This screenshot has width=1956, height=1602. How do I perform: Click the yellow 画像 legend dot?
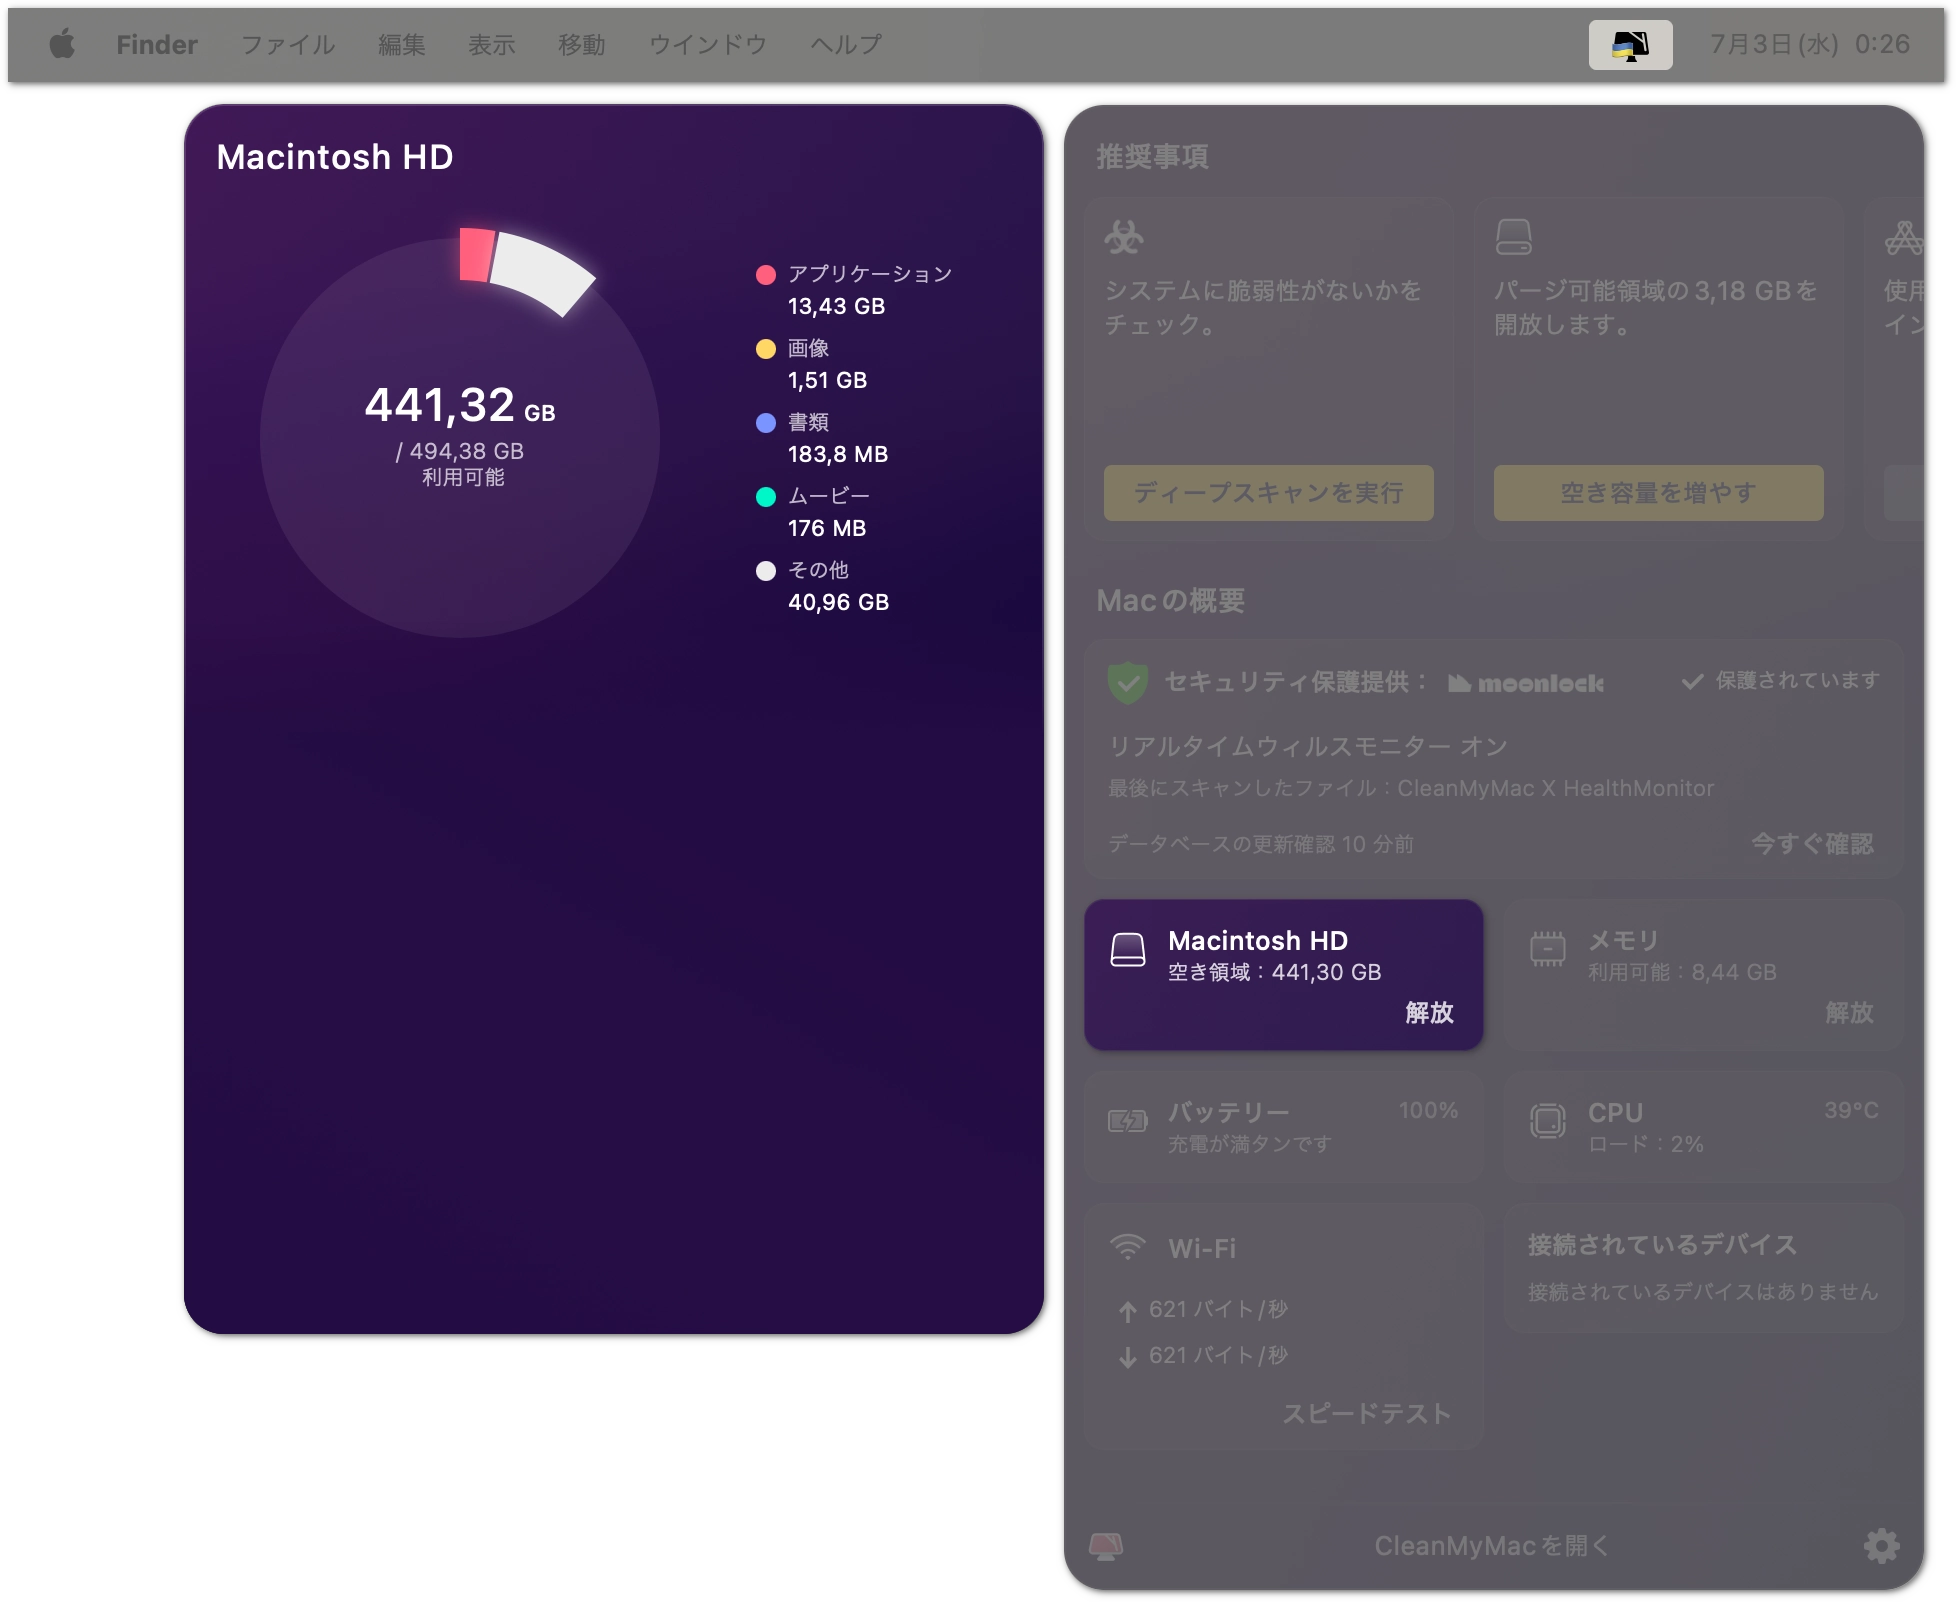[x=766, y=349]
